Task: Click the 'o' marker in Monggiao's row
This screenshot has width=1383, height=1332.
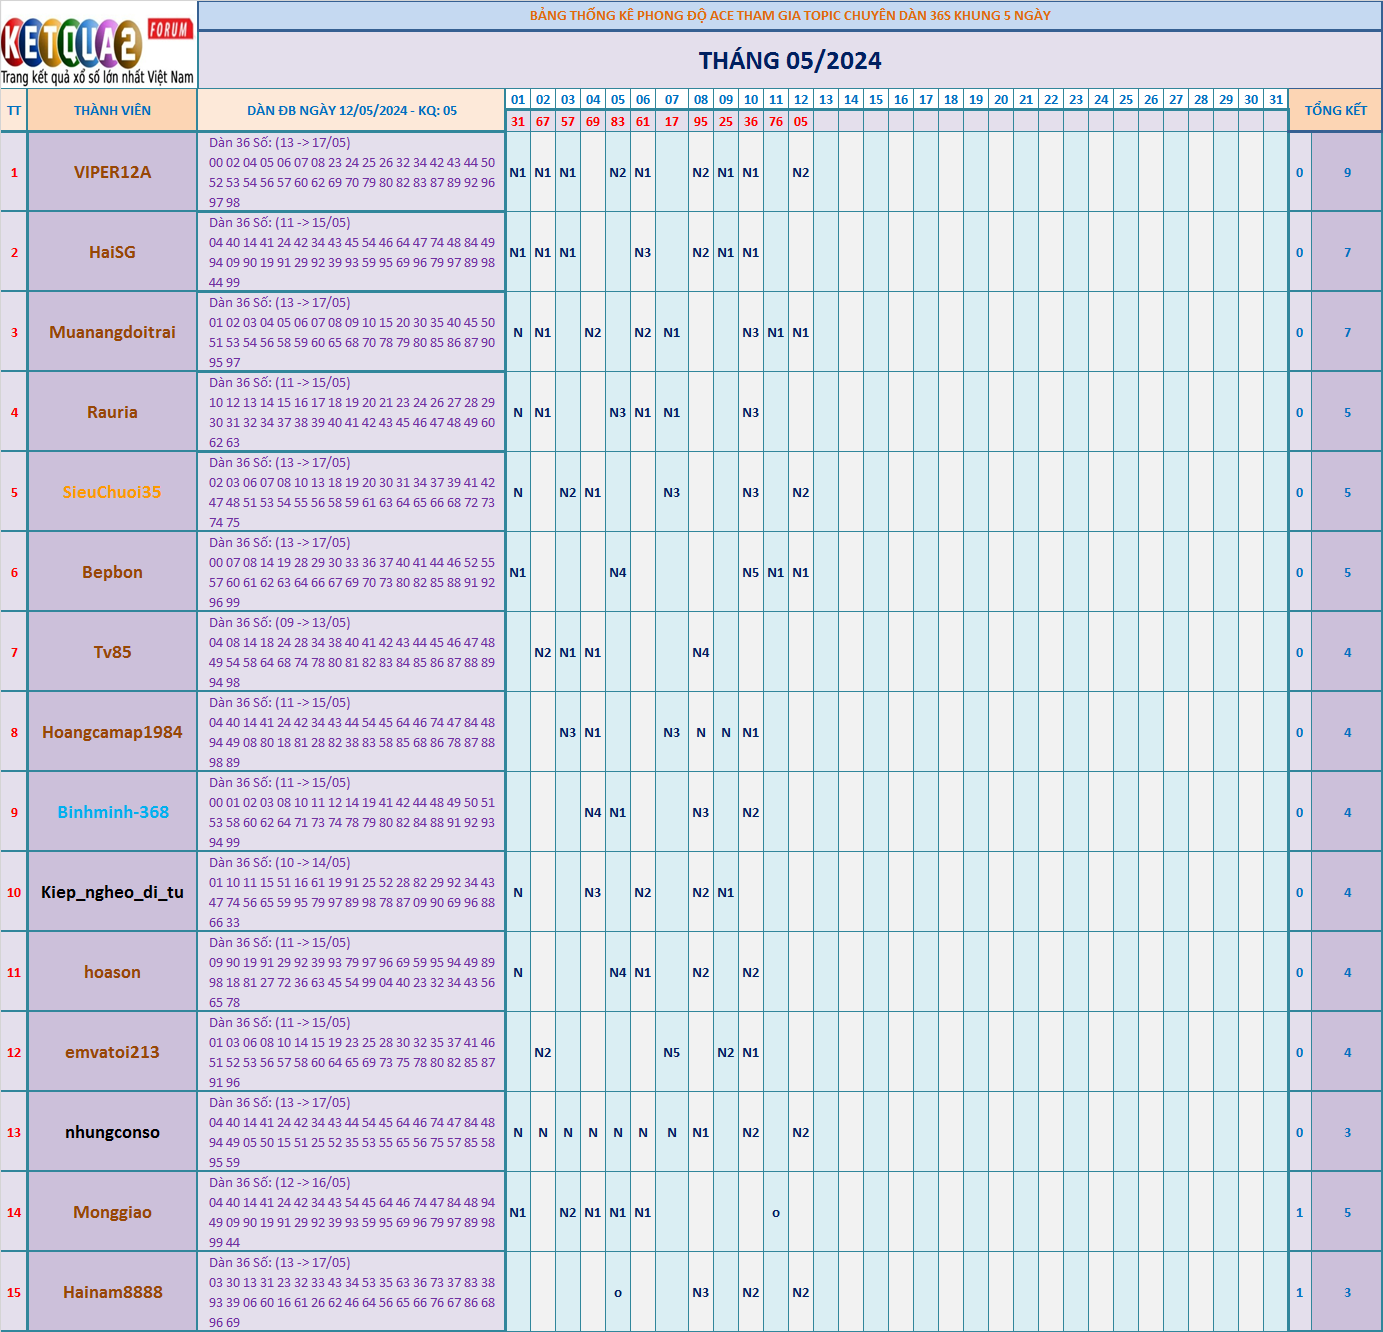Action: click(x=776, y=1213)
